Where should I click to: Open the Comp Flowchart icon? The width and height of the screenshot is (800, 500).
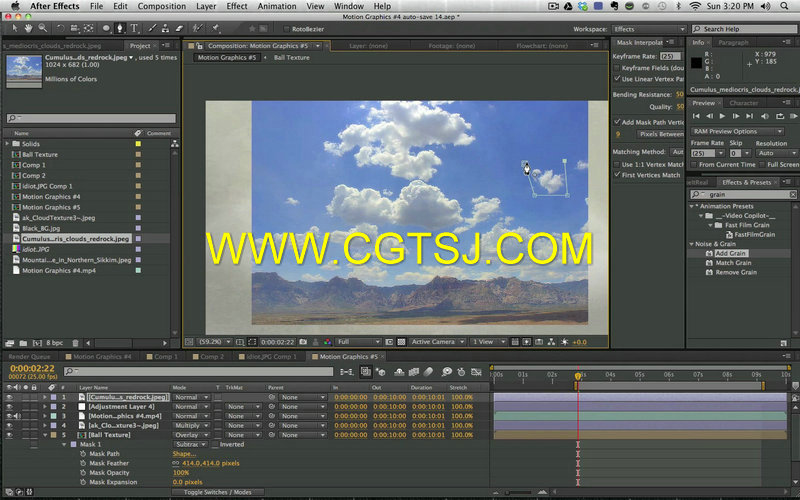pos(551,342)
